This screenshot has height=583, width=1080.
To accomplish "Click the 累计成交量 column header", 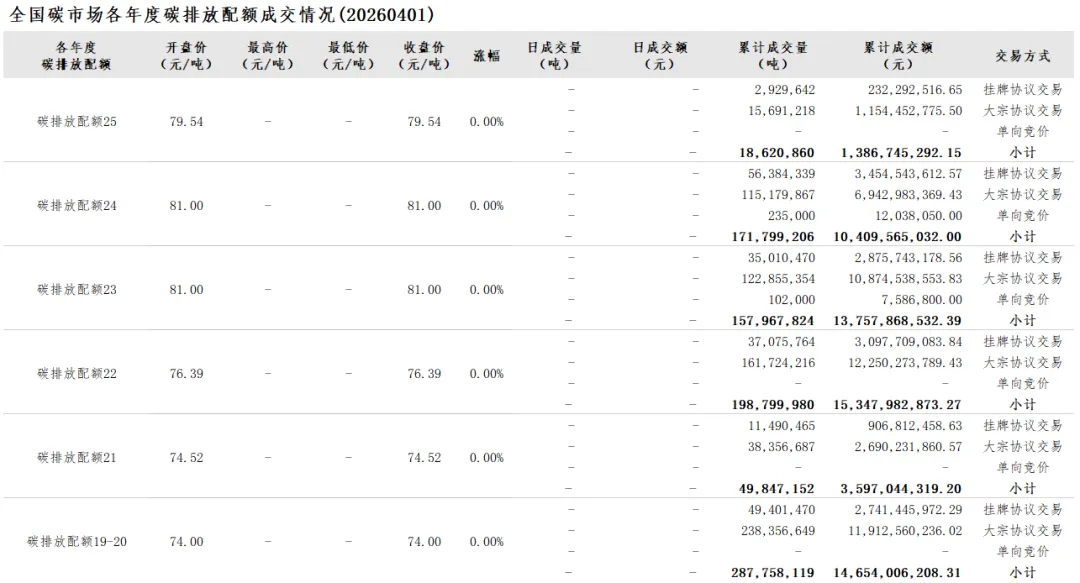I will coord(773,56).
